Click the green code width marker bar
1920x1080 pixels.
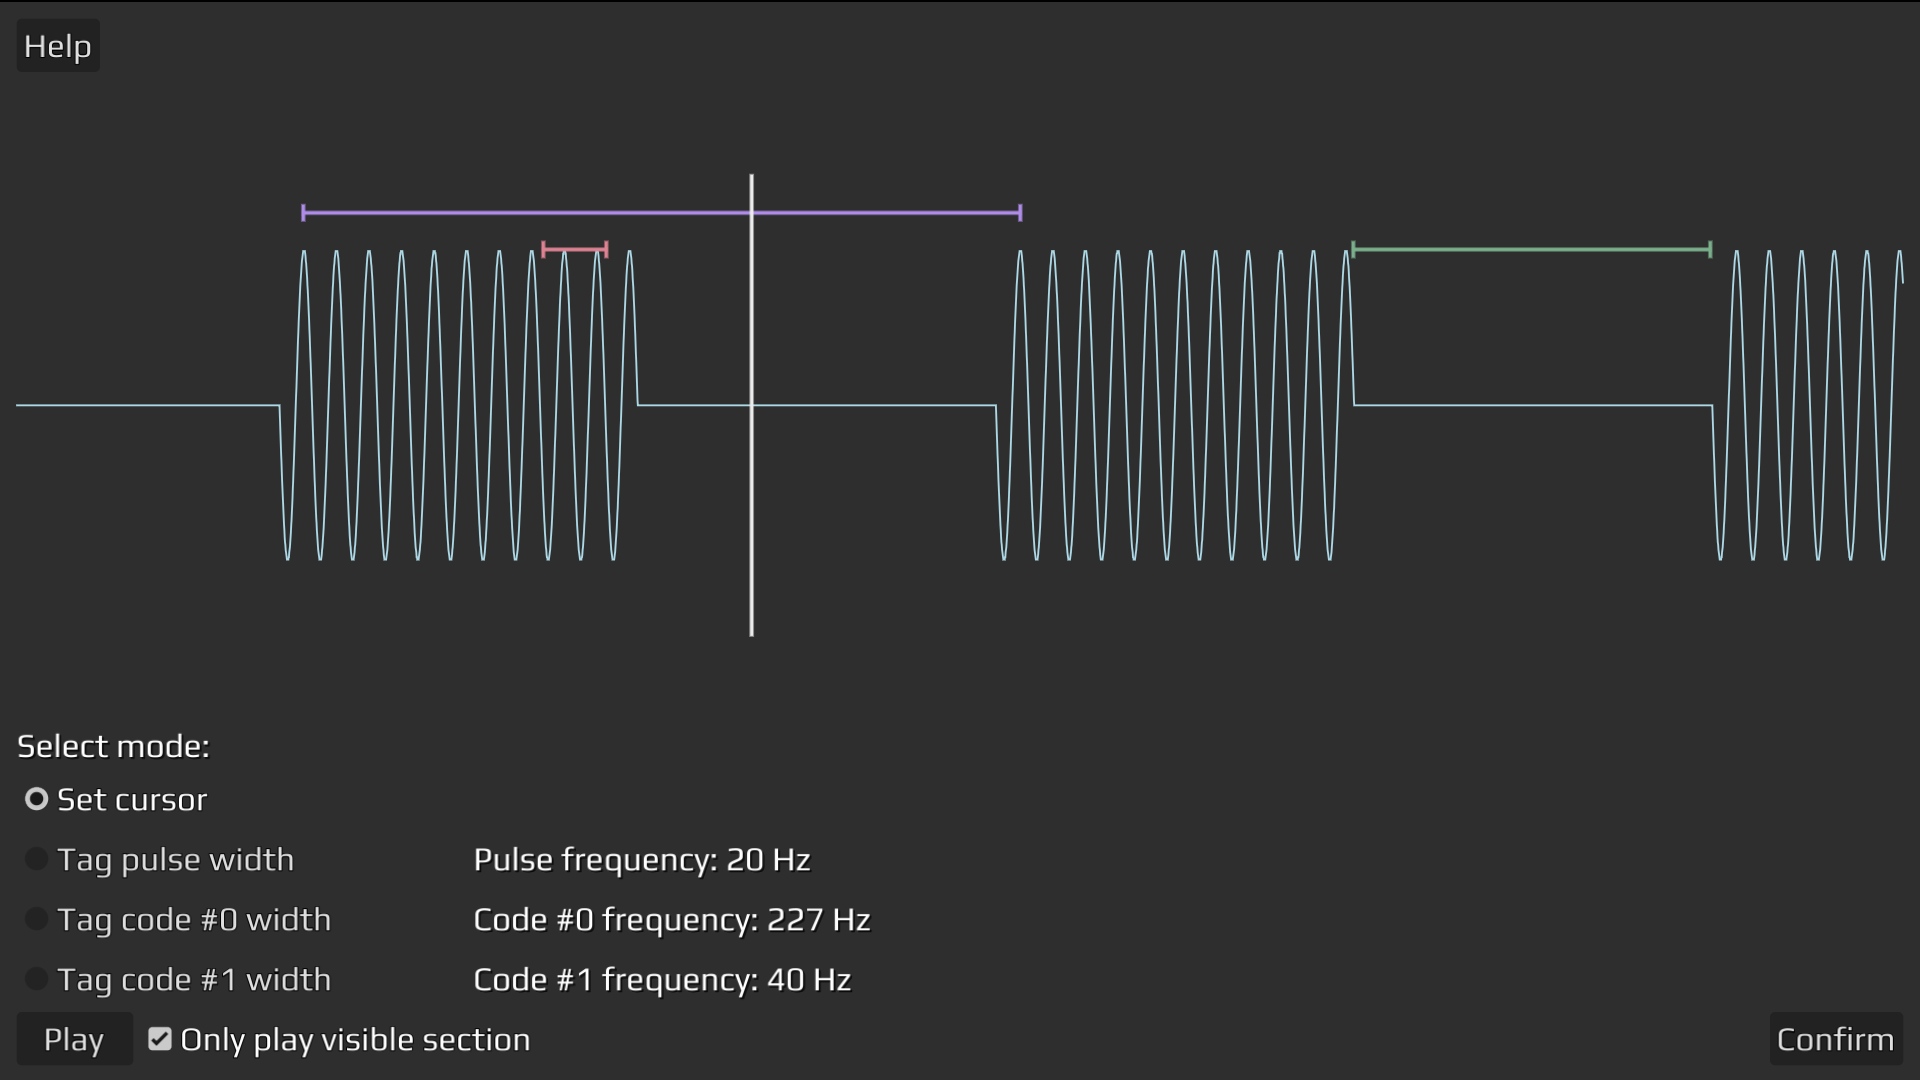pos(1530,249)
